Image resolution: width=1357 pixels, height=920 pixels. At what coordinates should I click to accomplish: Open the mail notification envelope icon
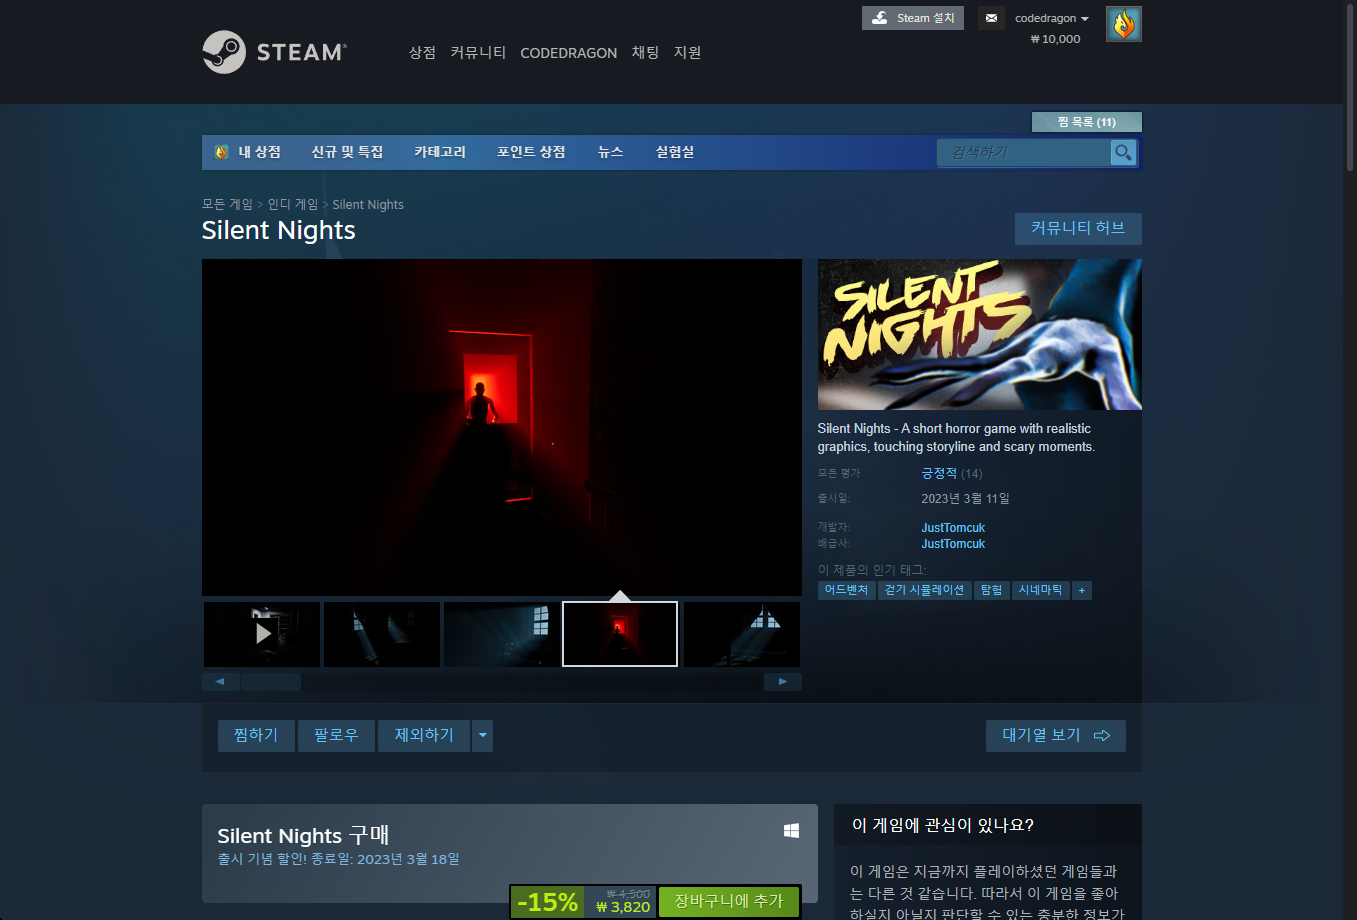pyautogui.click(x=991, y=18)
